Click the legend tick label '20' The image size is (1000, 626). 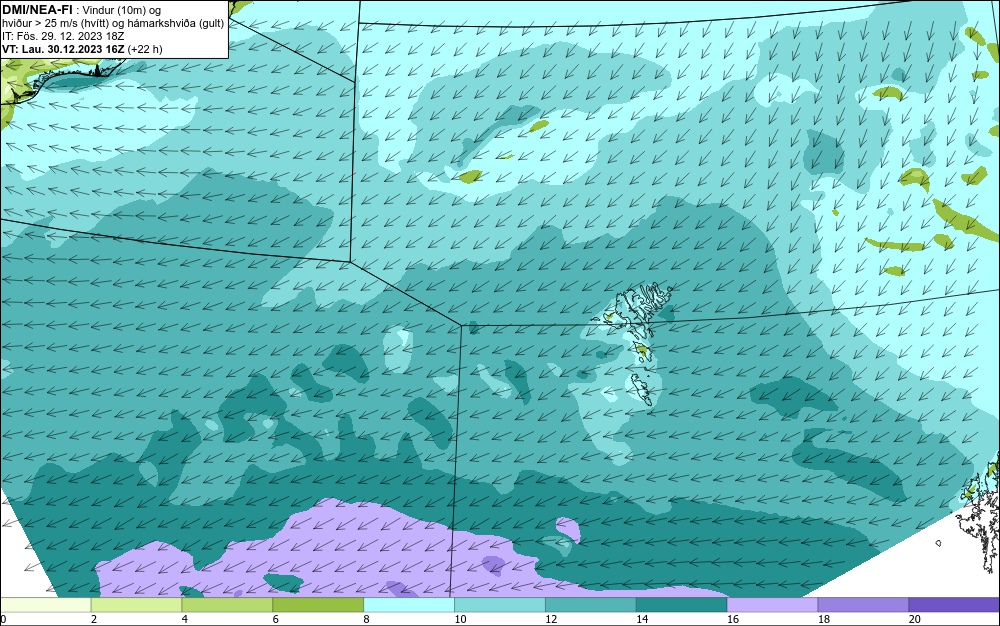[915, 619]
